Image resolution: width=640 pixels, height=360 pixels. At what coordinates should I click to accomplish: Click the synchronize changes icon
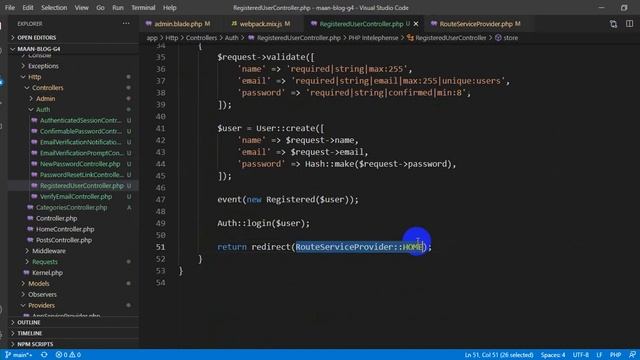click(44, 355)
